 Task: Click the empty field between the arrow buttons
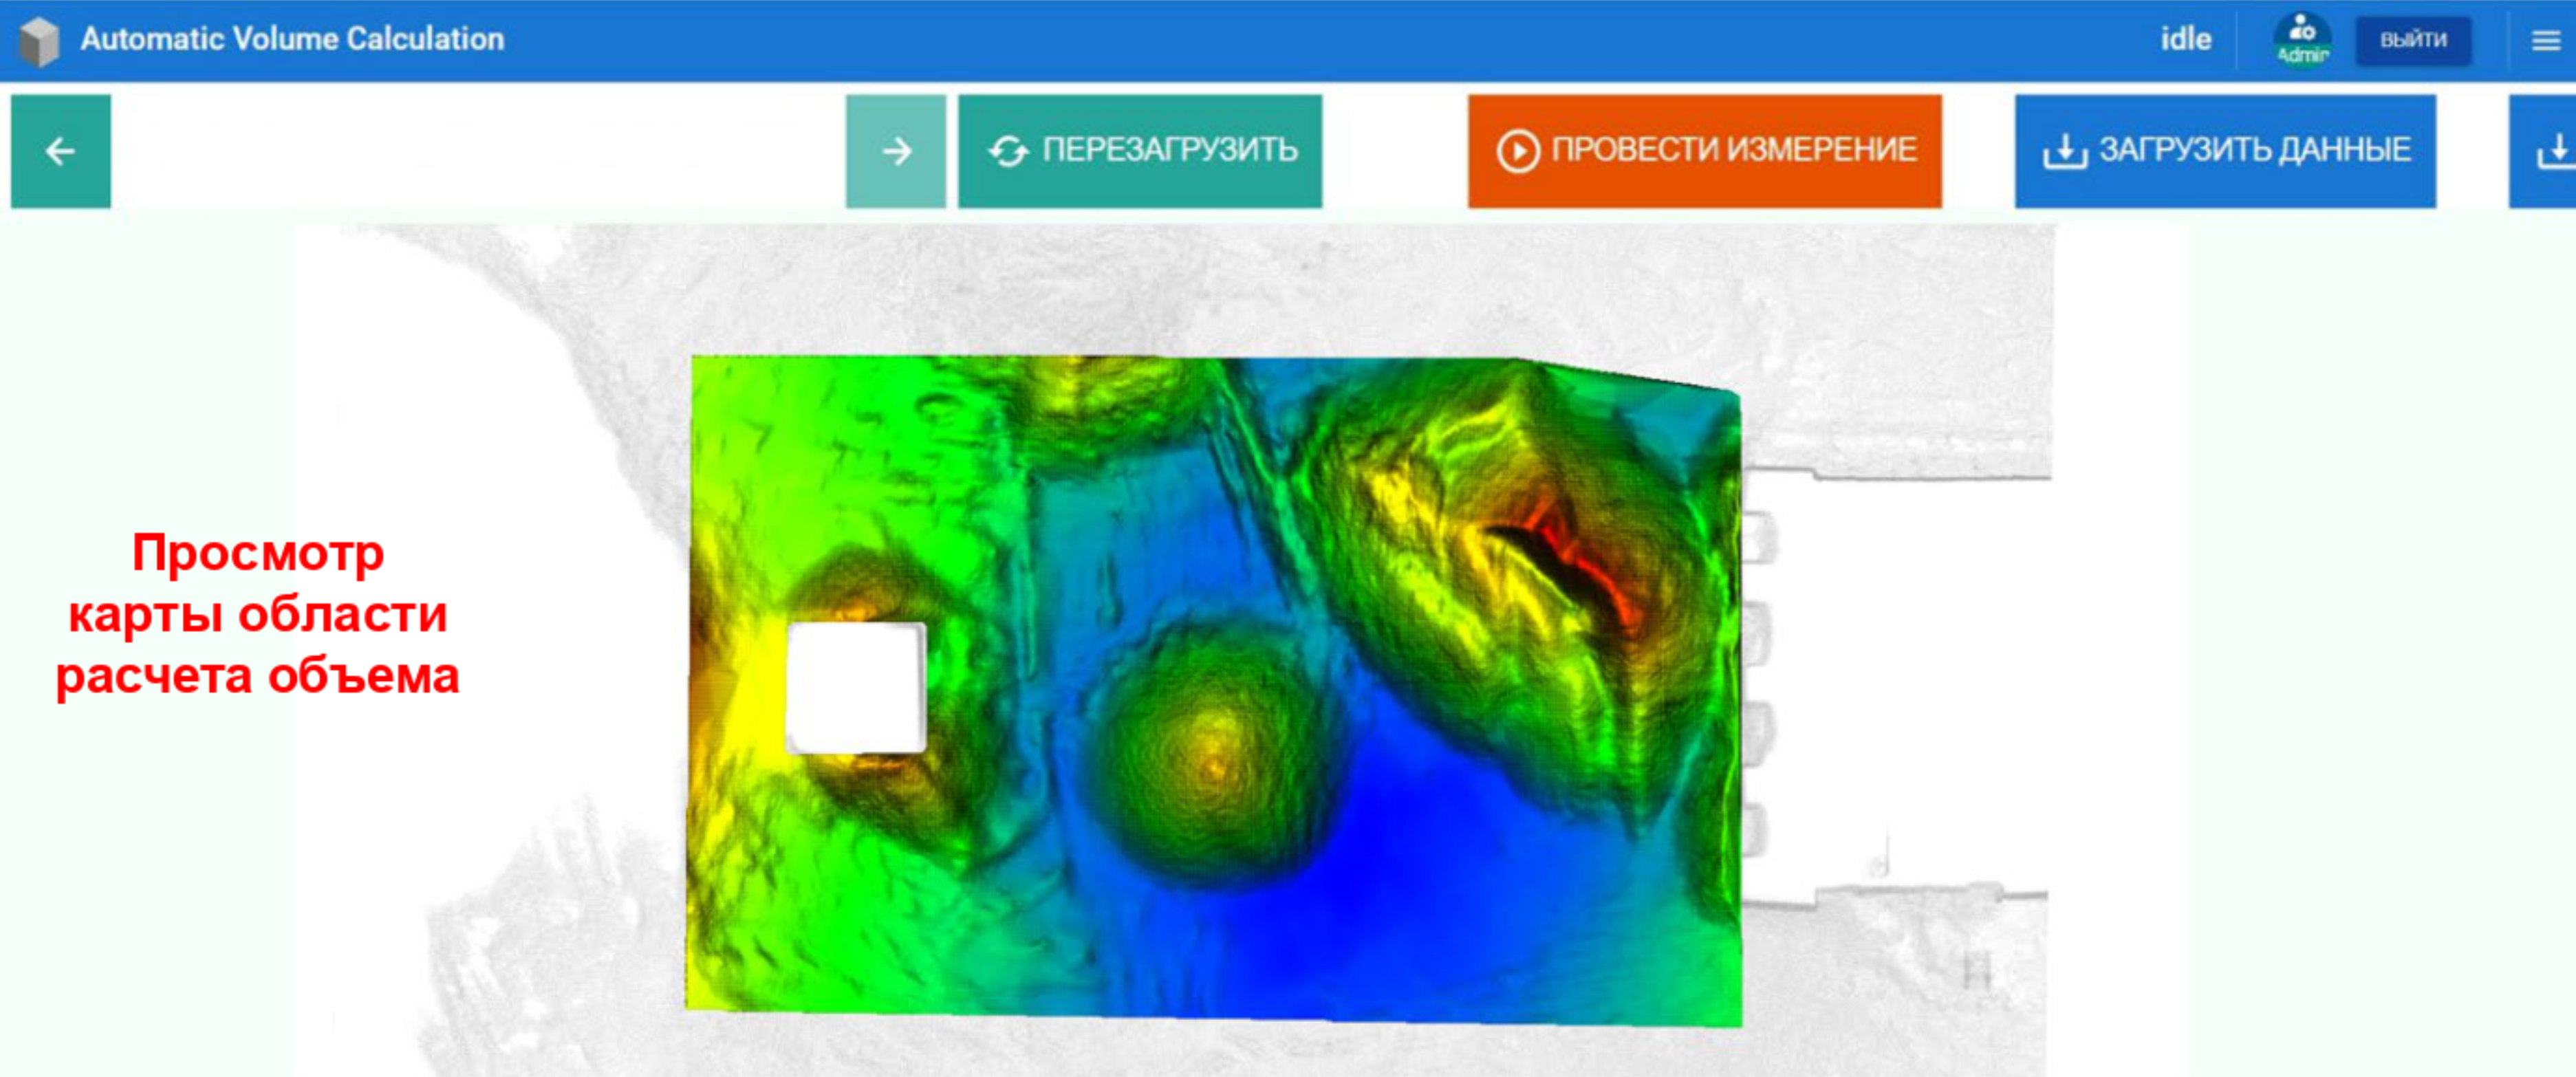click(x=478, y=151)
